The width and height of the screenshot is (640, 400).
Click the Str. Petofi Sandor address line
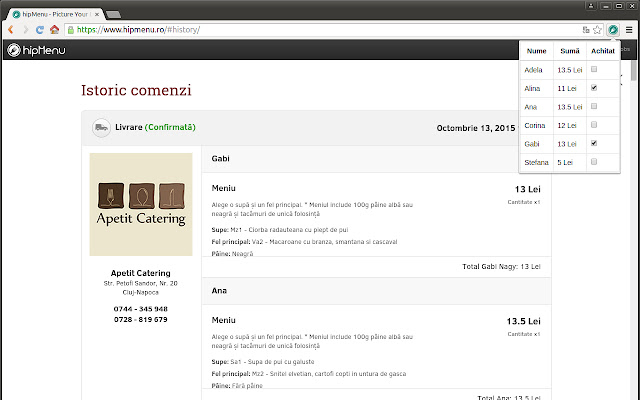(140, 283)
